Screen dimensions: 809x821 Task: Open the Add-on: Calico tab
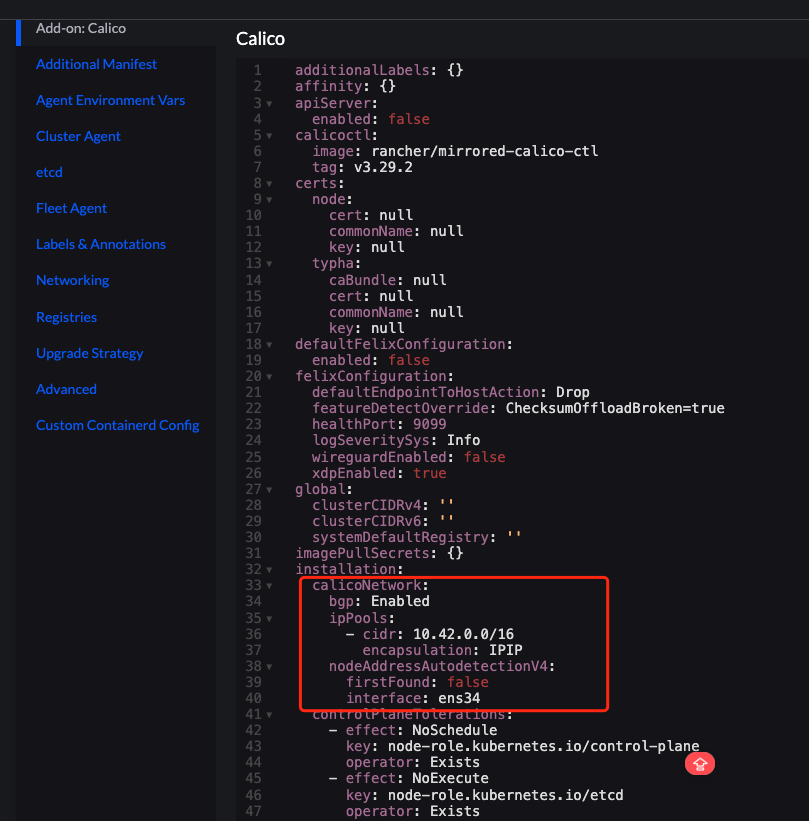[81, 28]
